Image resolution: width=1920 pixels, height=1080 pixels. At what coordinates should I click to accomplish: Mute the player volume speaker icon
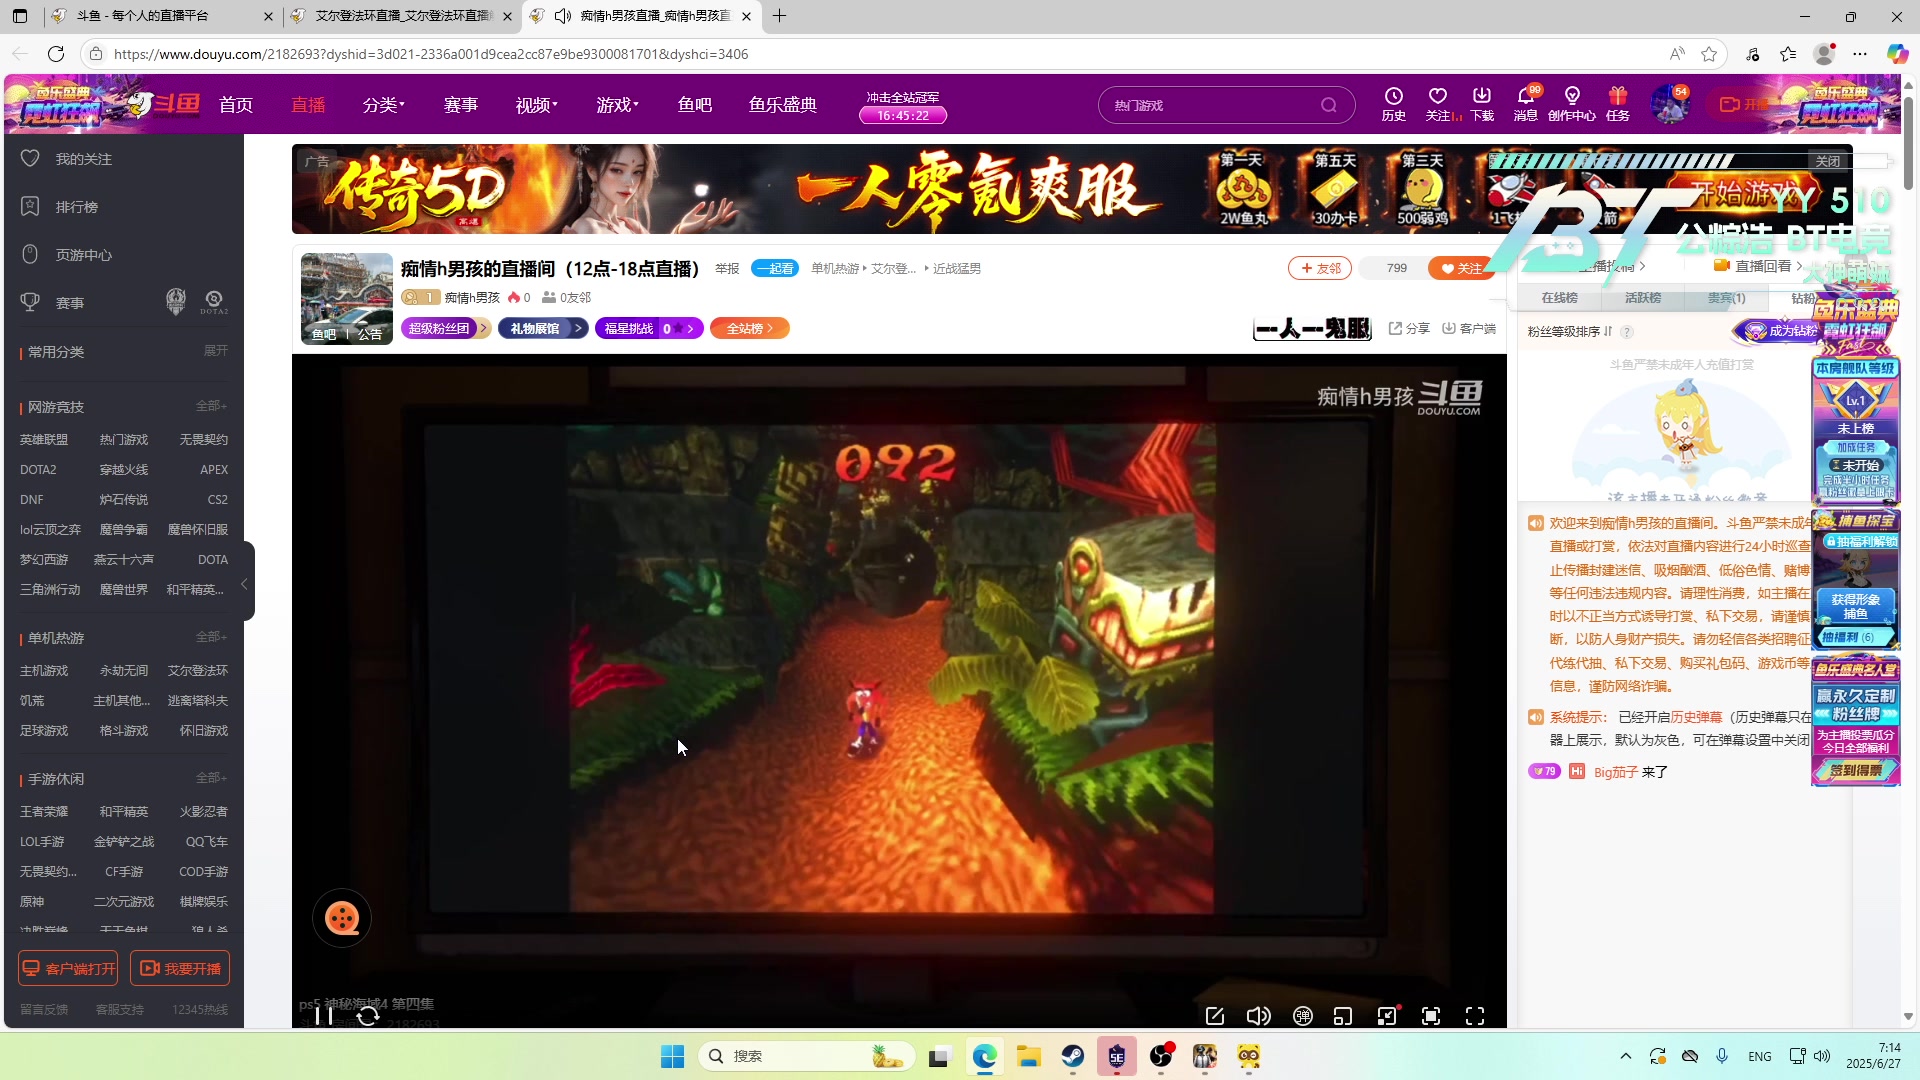(1259, 1016)
